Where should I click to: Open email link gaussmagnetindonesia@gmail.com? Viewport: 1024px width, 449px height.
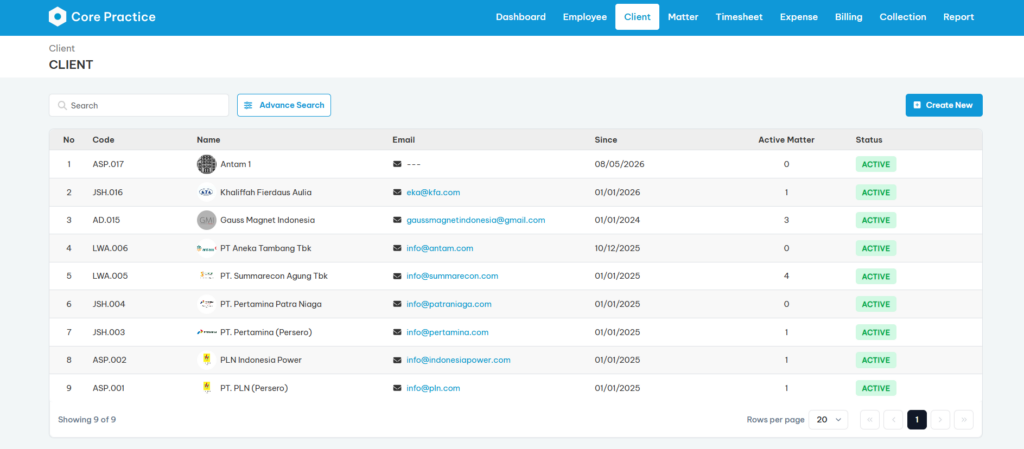[x=475, y=221]
